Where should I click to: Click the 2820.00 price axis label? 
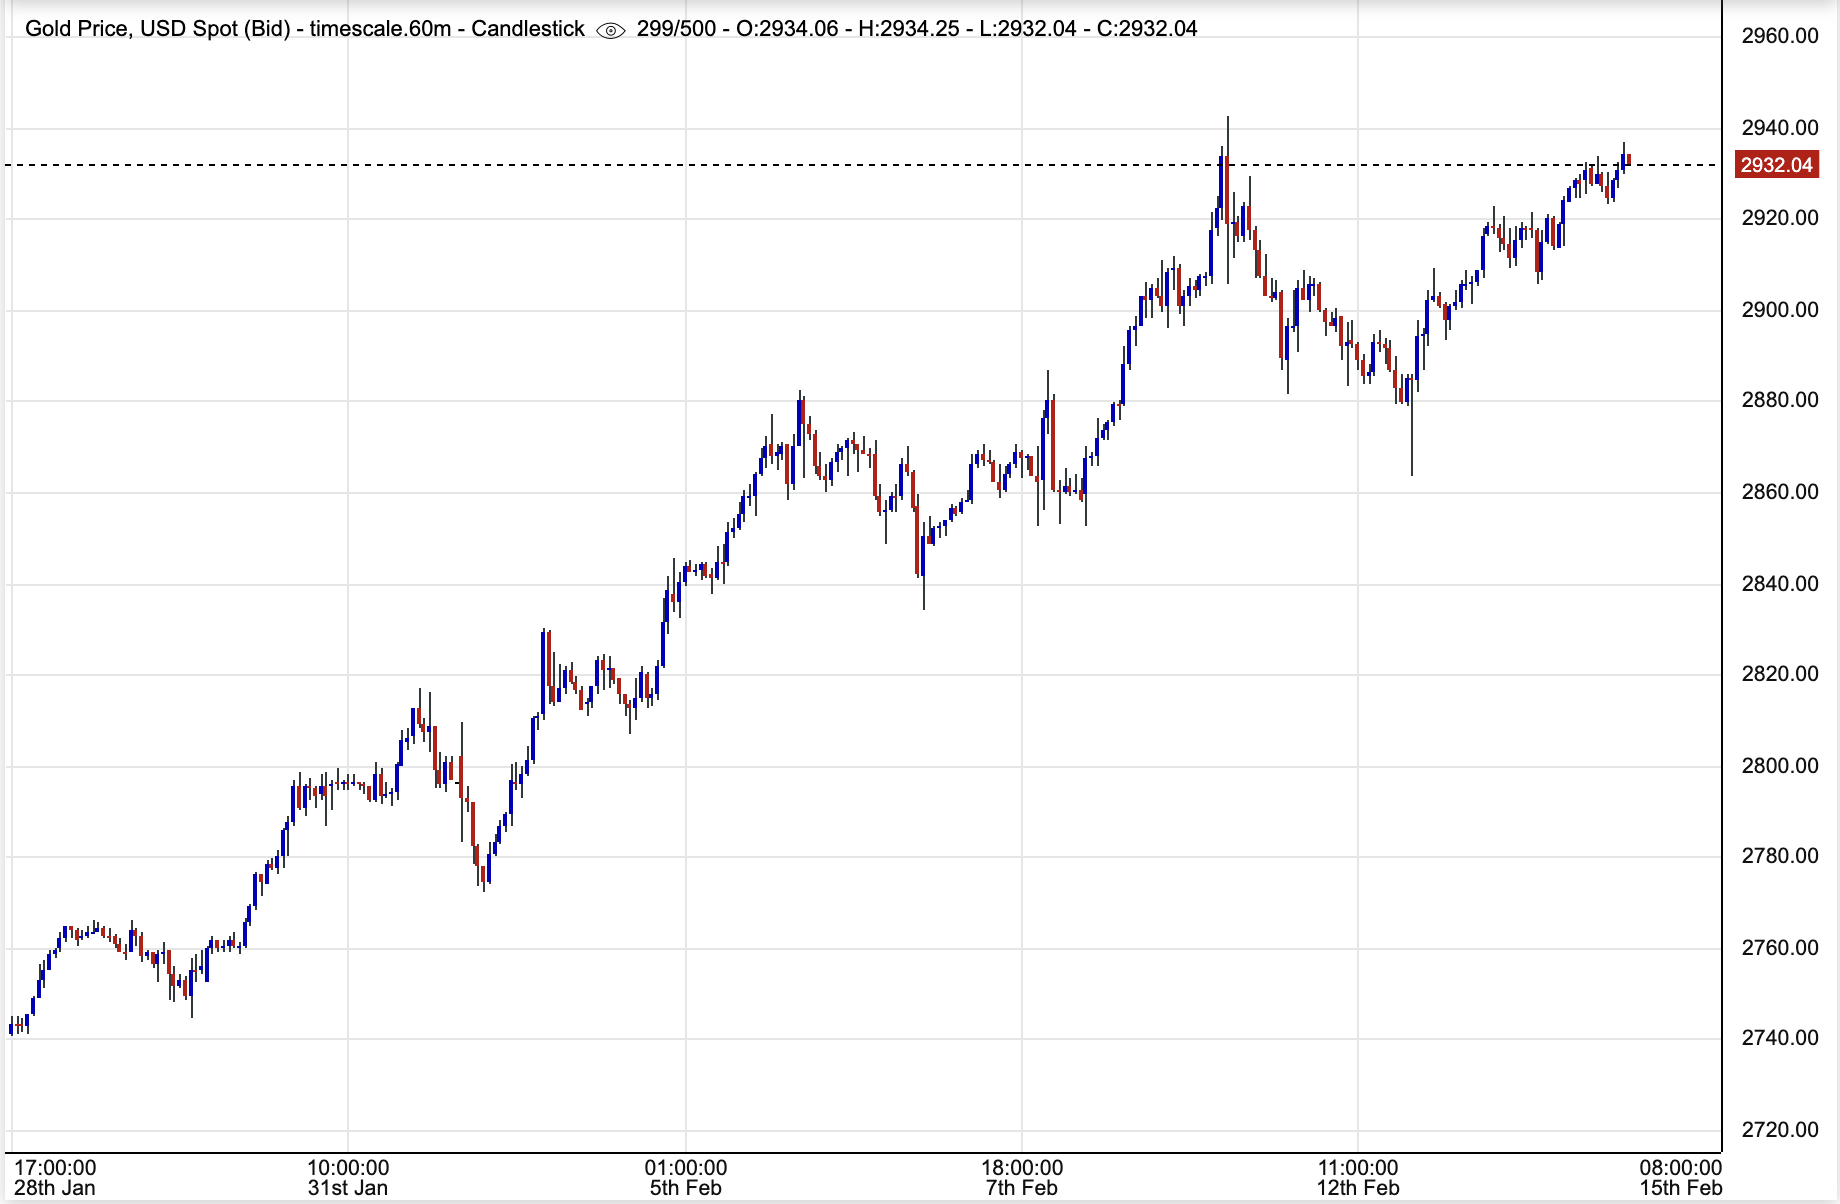1780,674
